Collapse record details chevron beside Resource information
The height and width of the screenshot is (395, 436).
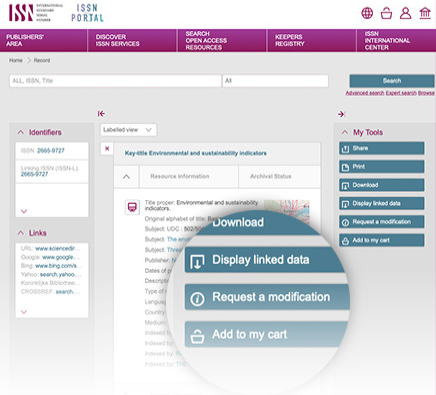click(126, 177)
